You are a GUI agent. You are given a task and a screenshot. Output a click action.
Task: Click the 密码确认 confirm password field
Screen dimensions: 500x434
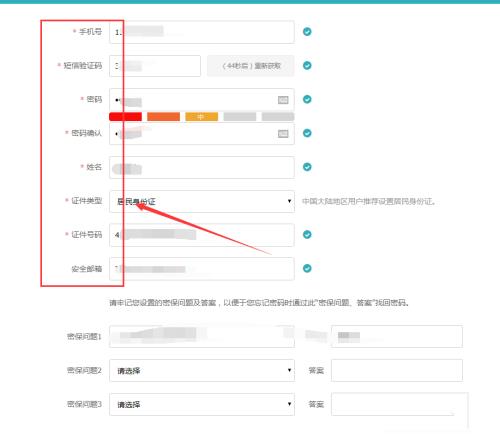(x=202, y=134)
